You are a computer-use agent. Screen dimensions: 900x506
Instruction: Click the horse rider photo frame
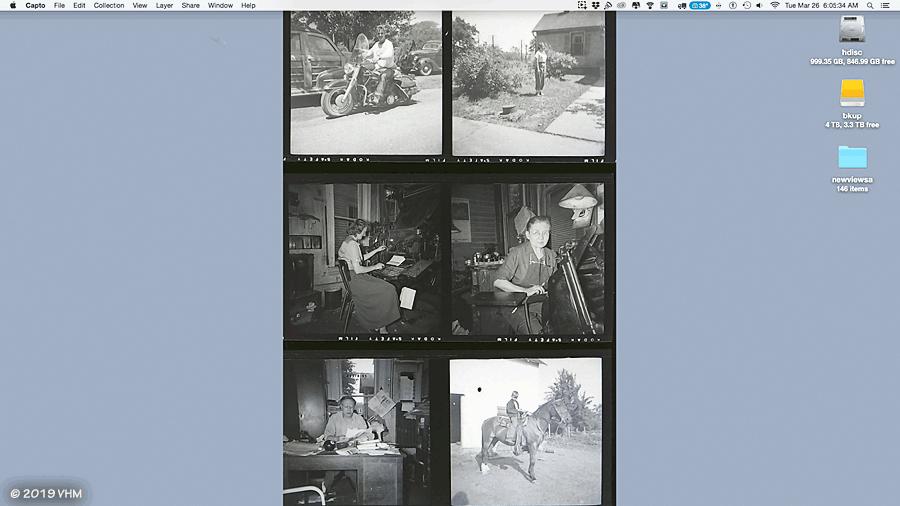click(x=525, y=430)
